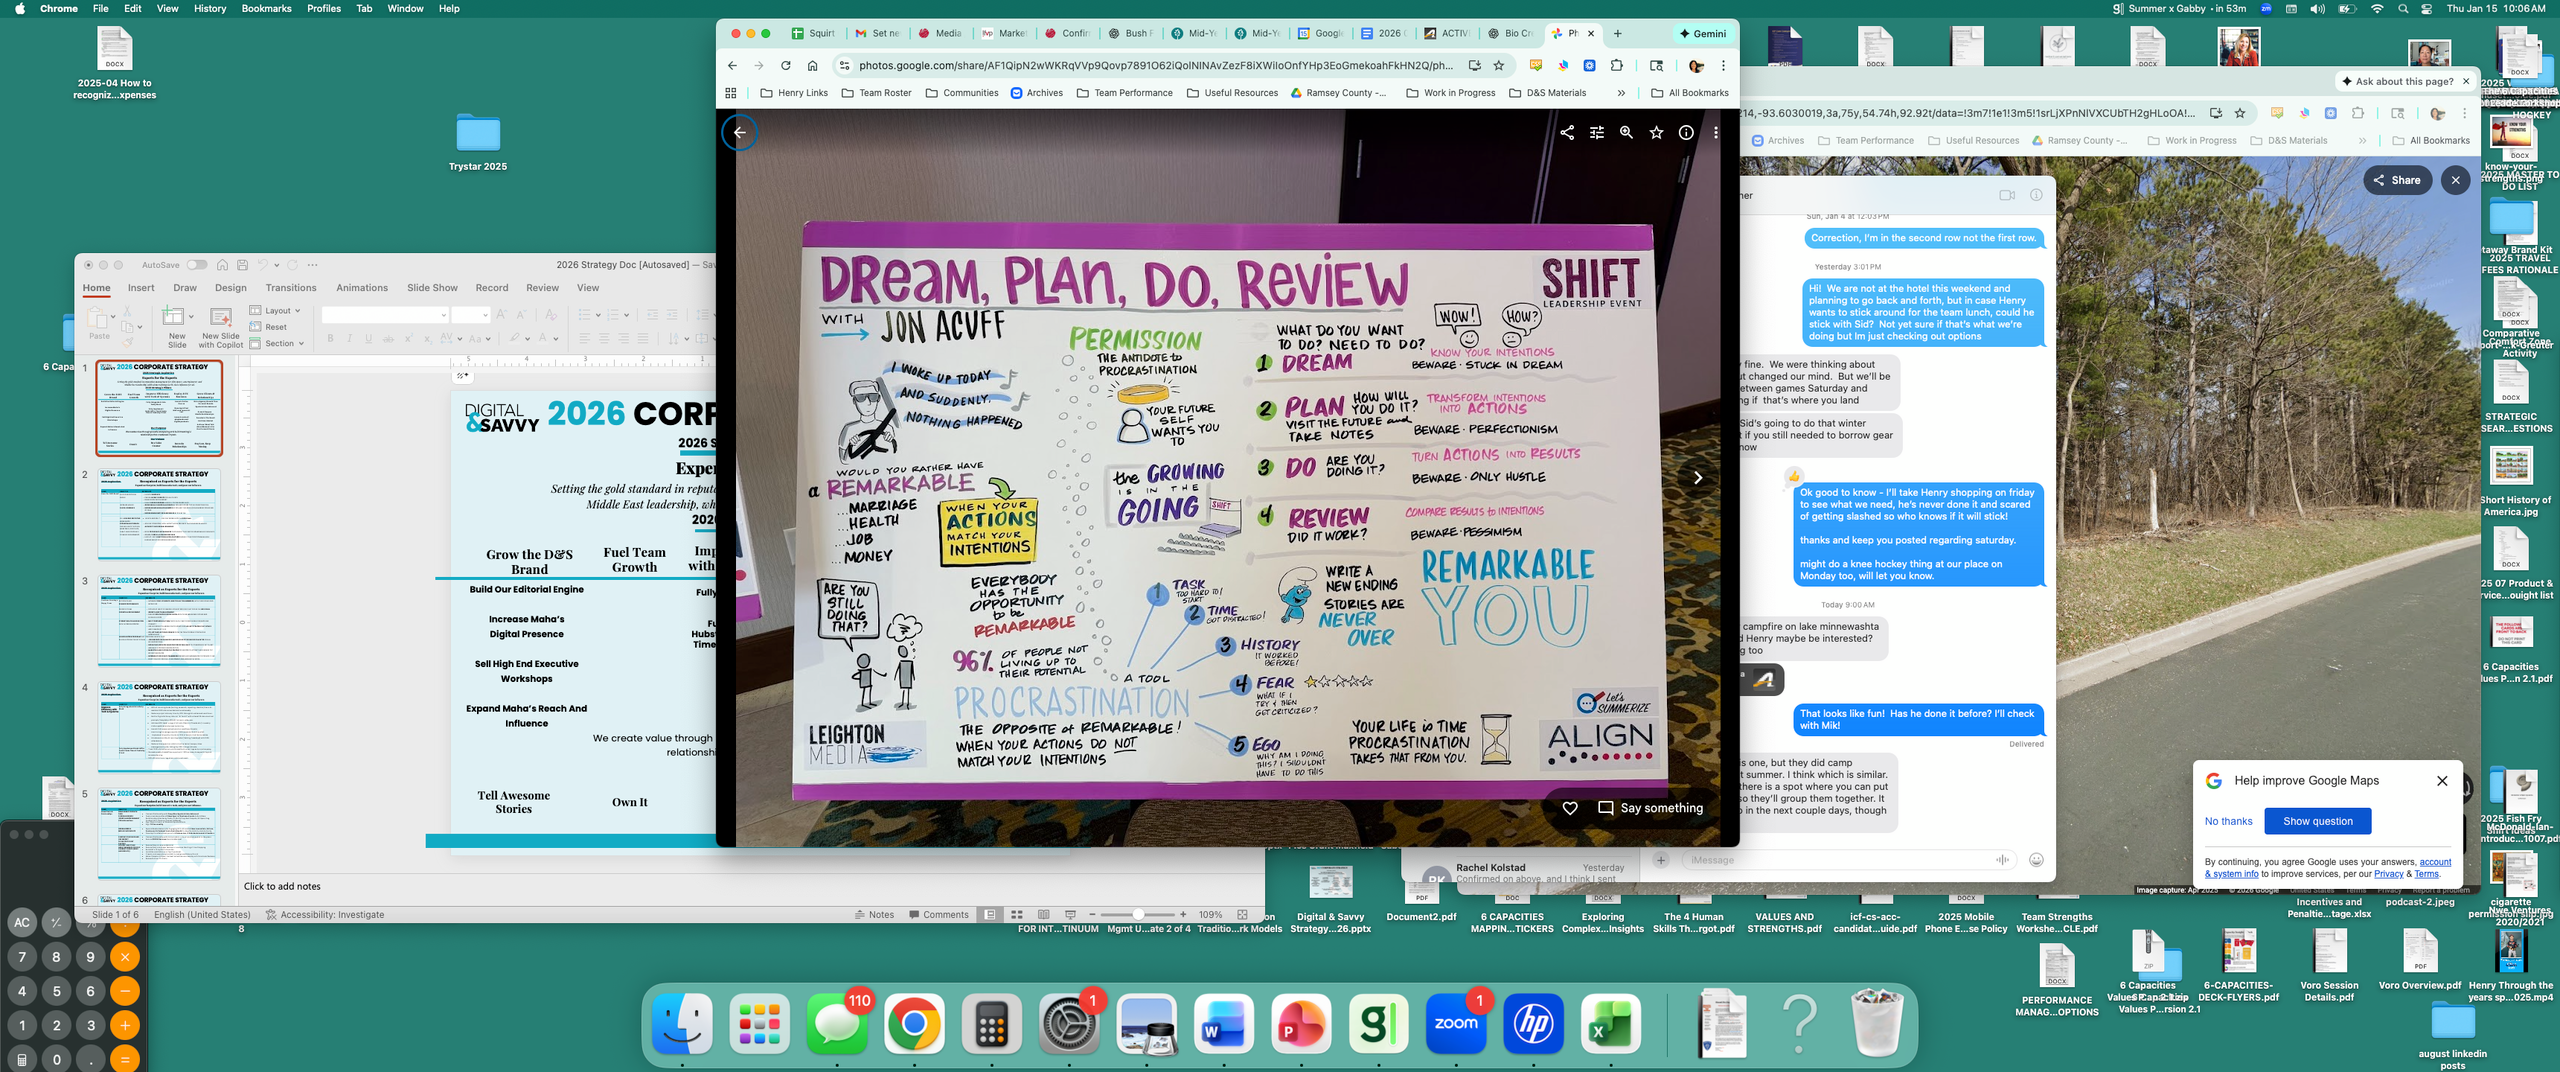Open the Transitions ribbon tab
The height and width of the screenshot is (1072, 2560).
(x=291, y=288)
